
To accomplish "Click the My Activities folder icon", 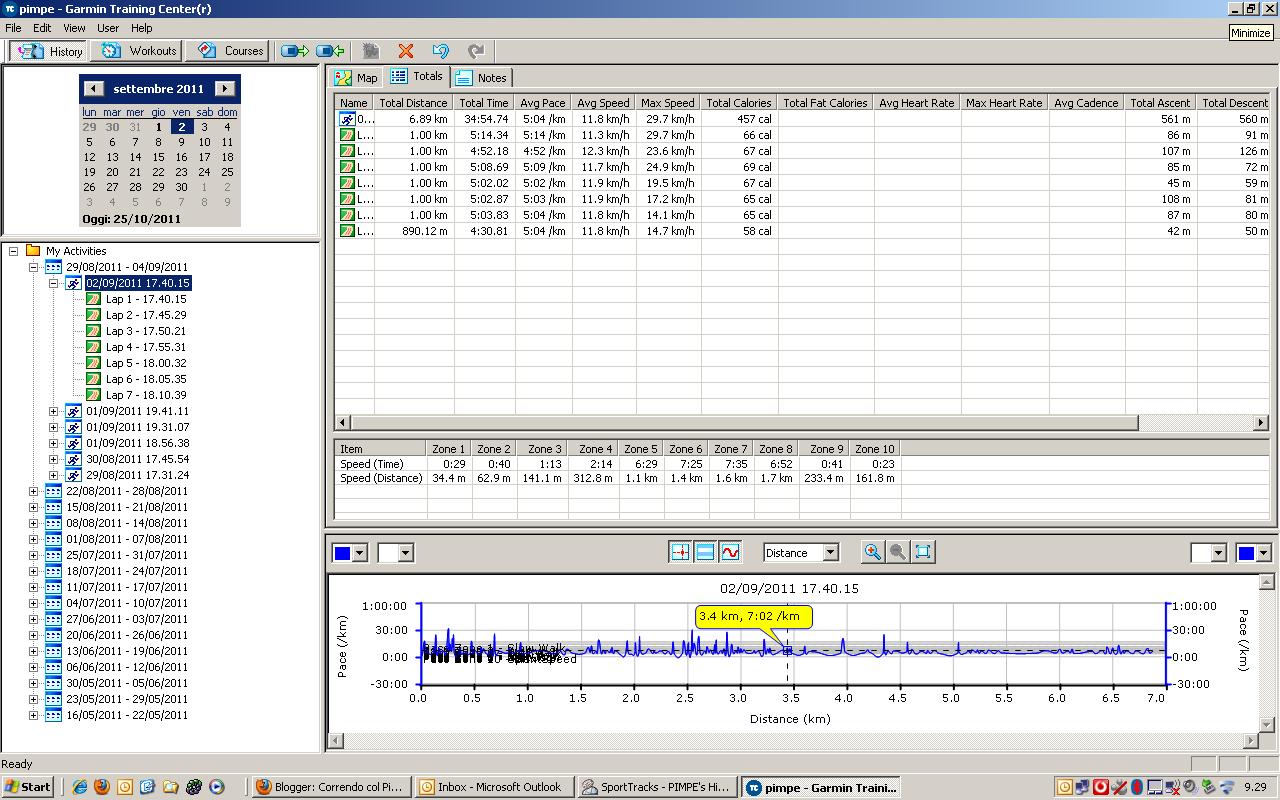I will pyautogui.click(x=33, y=251).
